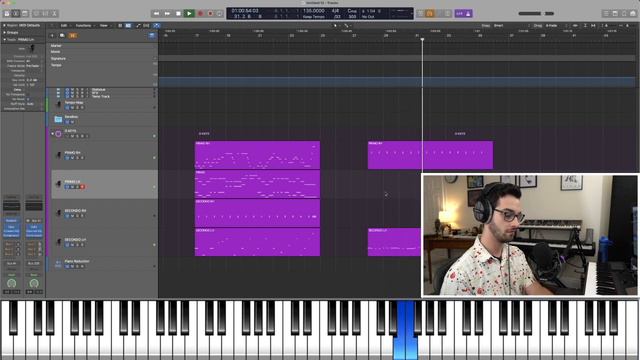Expand the Region MIDI Defaults disclosure triangle
Viewport: 640px width, 360px height.
point(4,25)
